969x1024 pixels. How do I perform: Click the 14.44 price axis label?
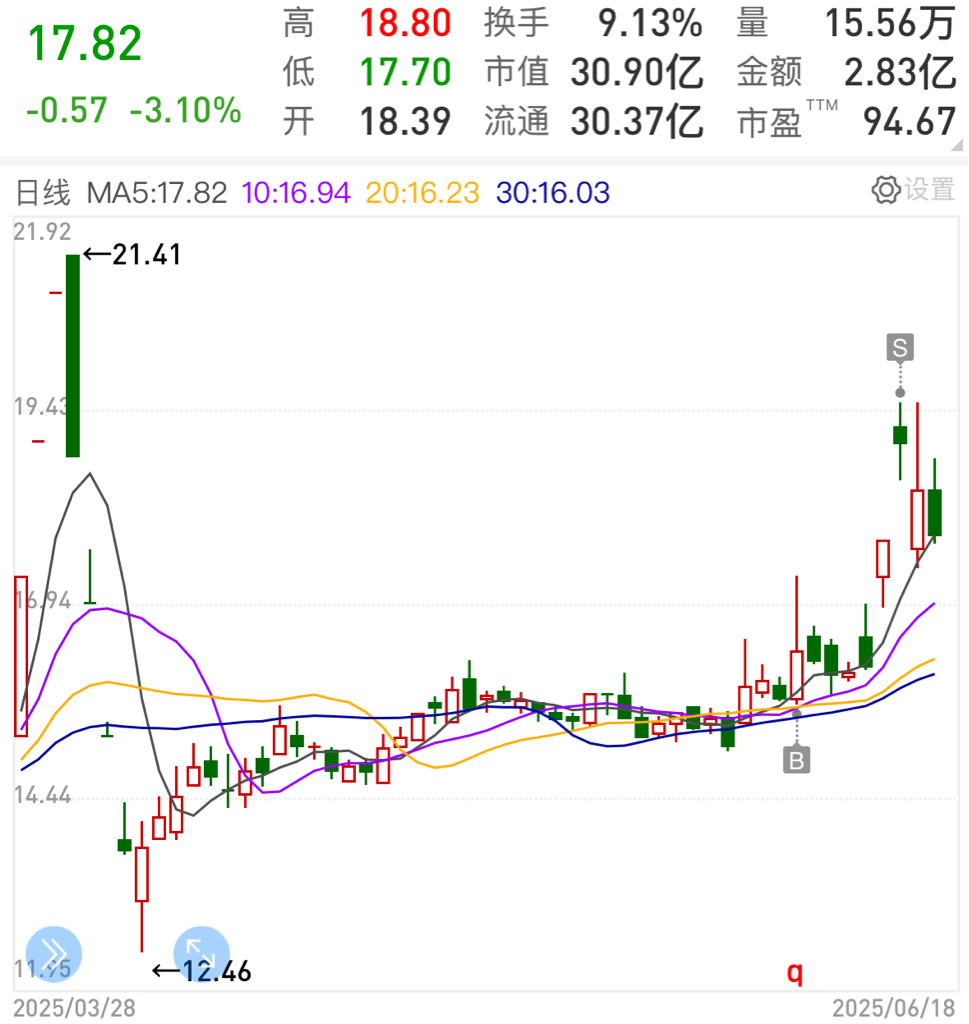click(x=42, y=795)
